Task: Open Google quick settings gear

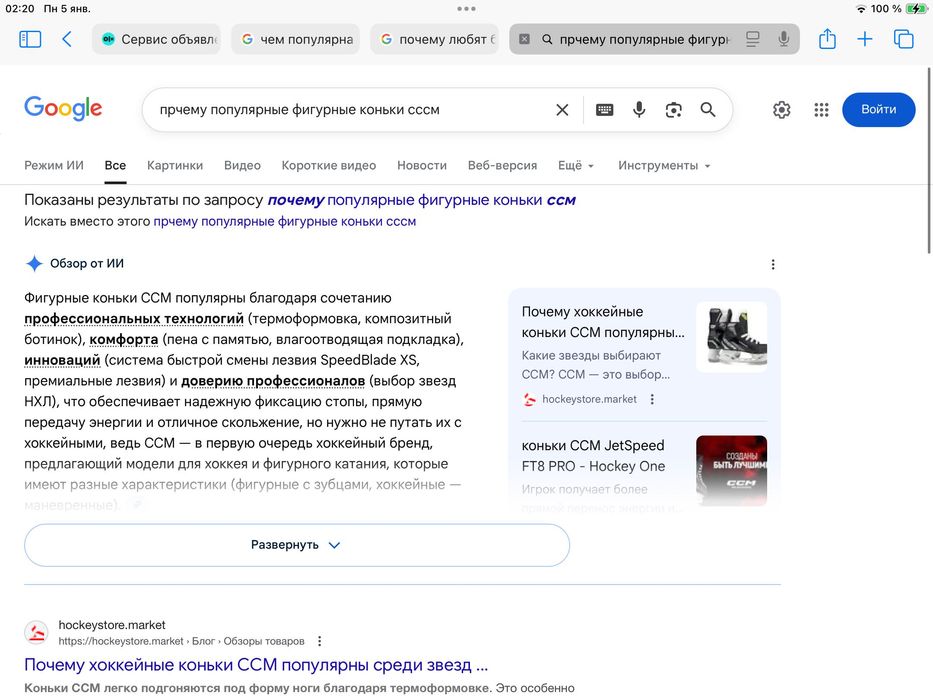Action: coord(781,110)
